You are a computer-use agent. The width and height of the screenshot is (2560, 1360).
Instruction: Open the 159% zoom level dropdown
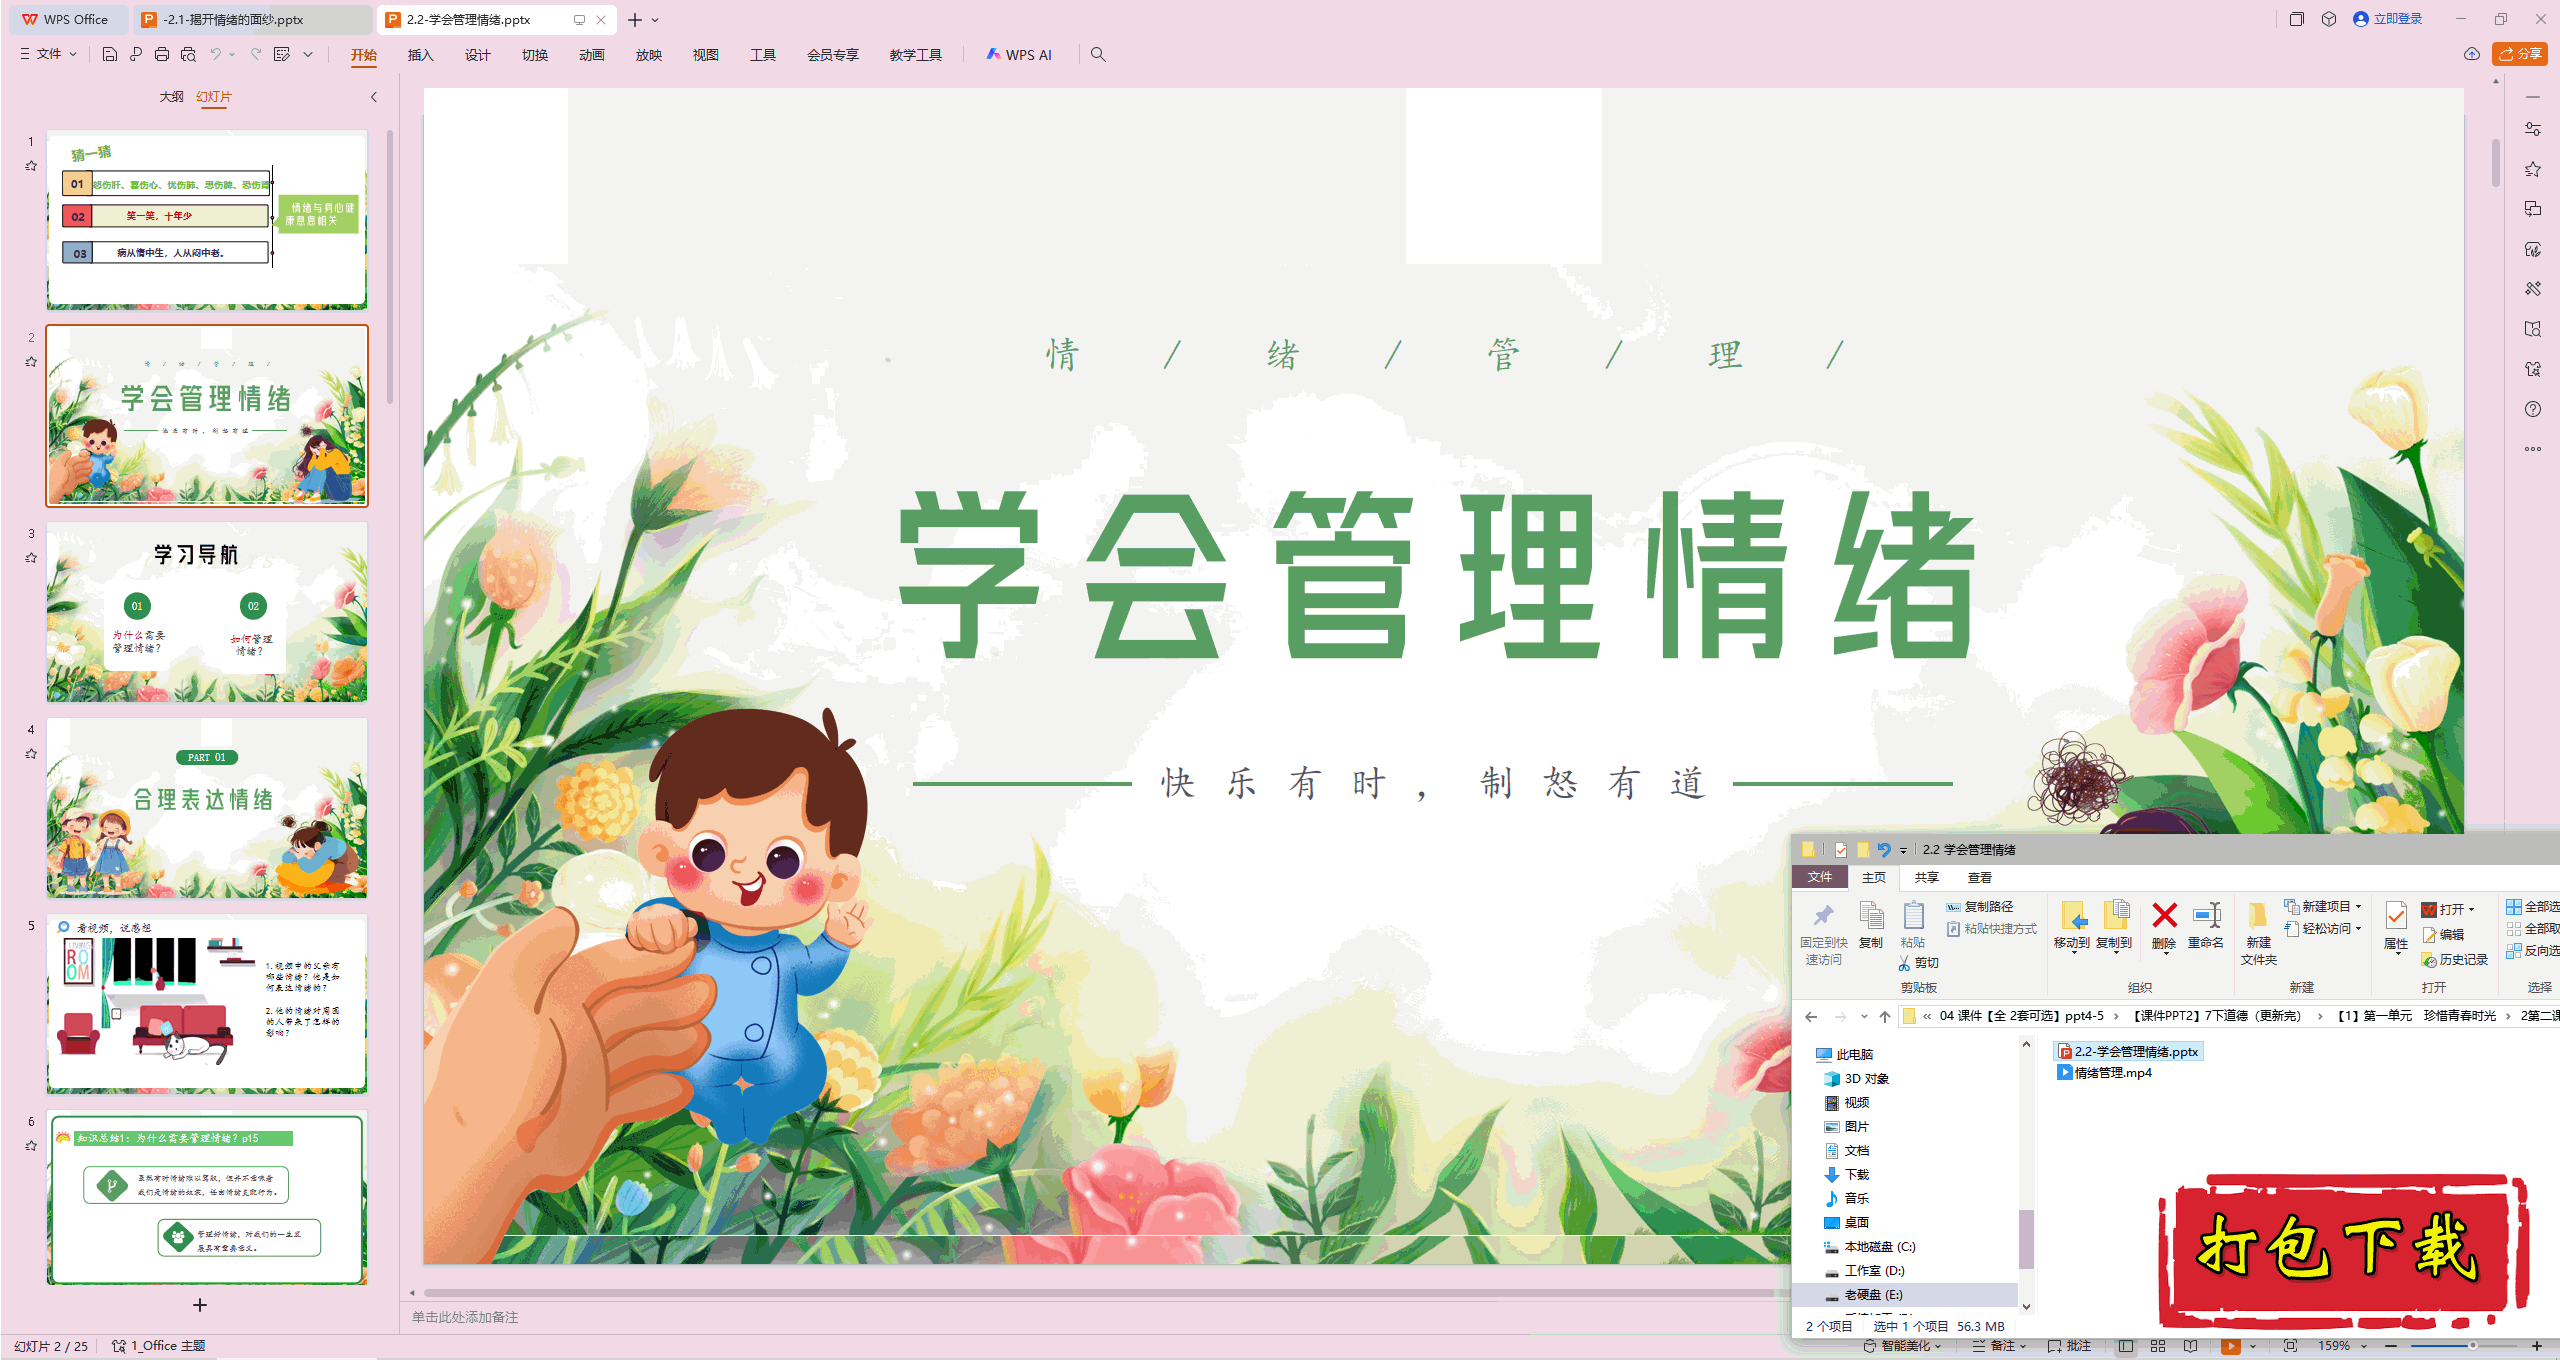point(2342,1346)
